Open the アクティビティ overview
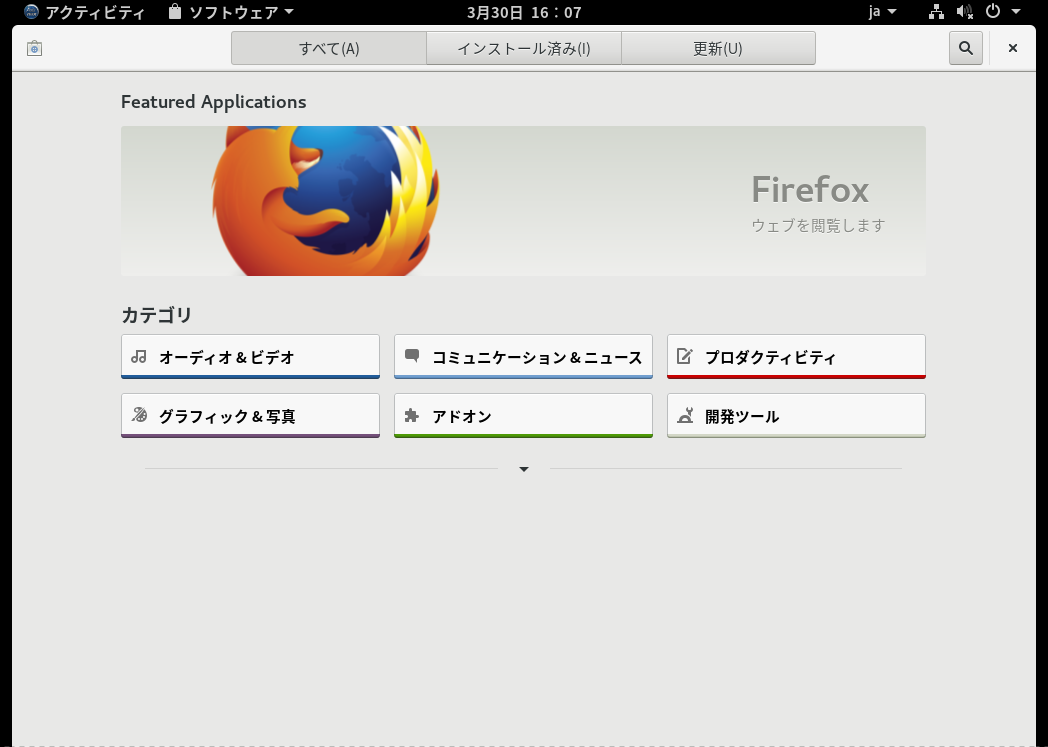 [x=84, y=12]
